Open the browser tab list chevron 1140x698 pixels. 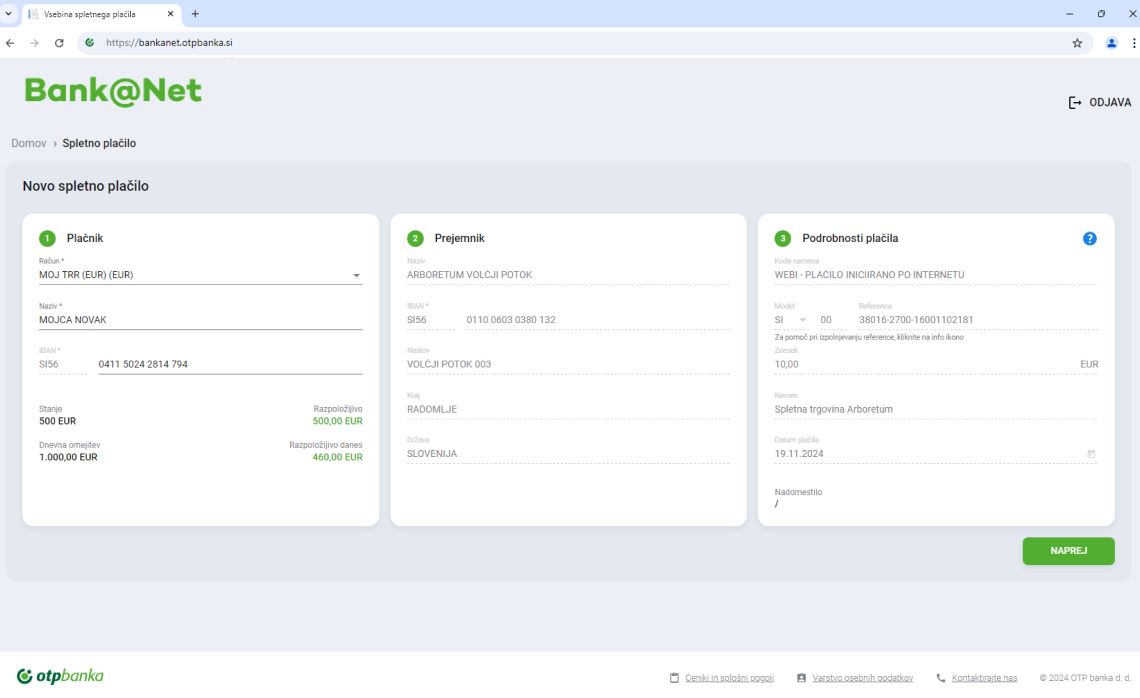[x=9, y=13]
